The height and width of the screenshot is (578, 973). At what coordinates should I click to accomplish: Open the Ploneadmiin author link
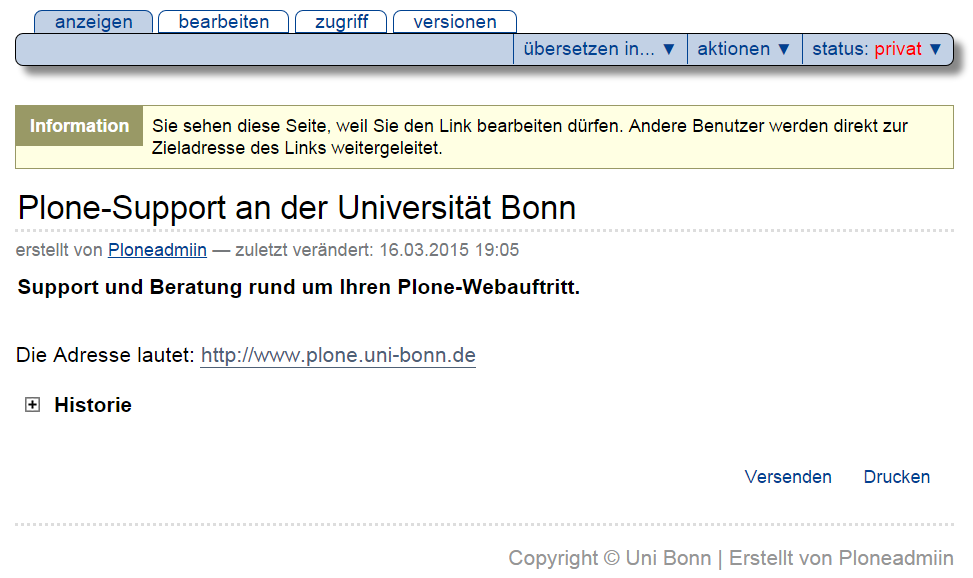pyautogui.click(x=157, y=250)
